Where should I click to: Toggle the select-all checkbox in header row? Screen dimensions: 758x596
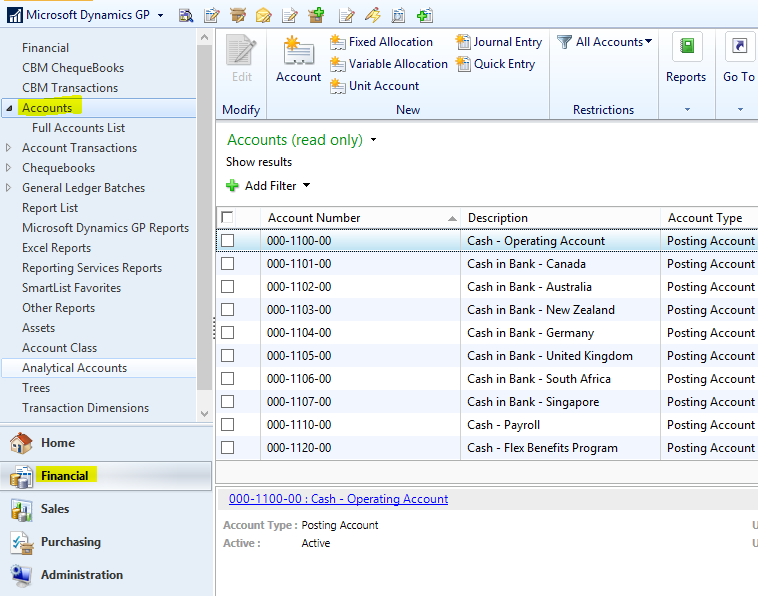pos(227,217)
